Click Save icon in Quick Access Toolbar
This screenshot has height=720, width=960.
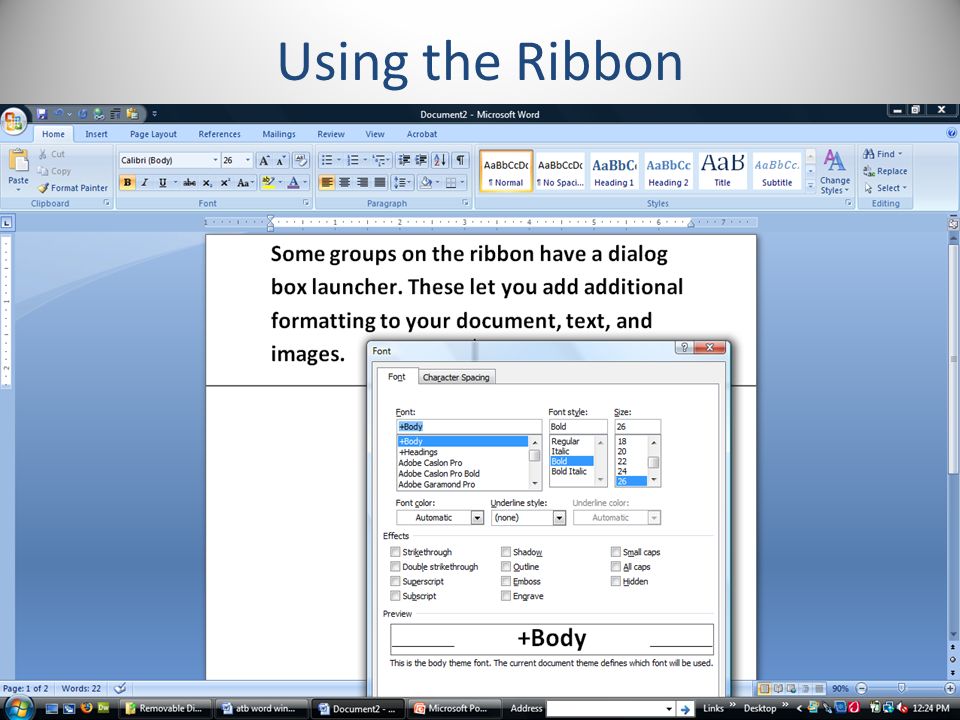42,114
